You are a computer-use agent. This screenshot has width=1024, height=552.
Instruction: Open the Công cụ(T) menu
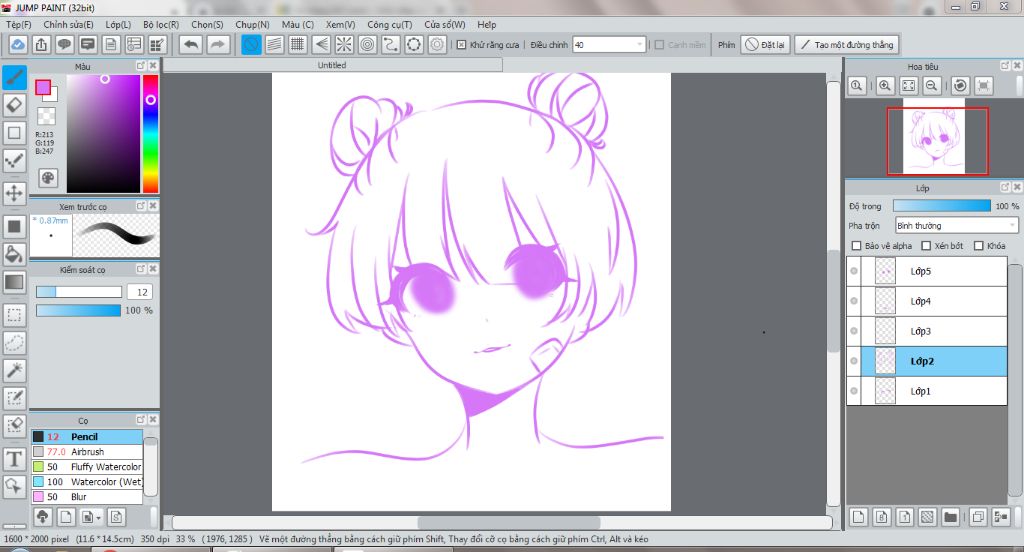[389, 25]
